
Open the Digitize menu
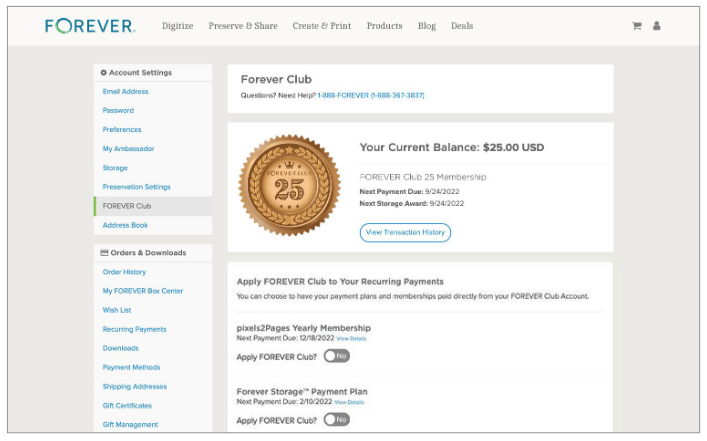point(178,26)
